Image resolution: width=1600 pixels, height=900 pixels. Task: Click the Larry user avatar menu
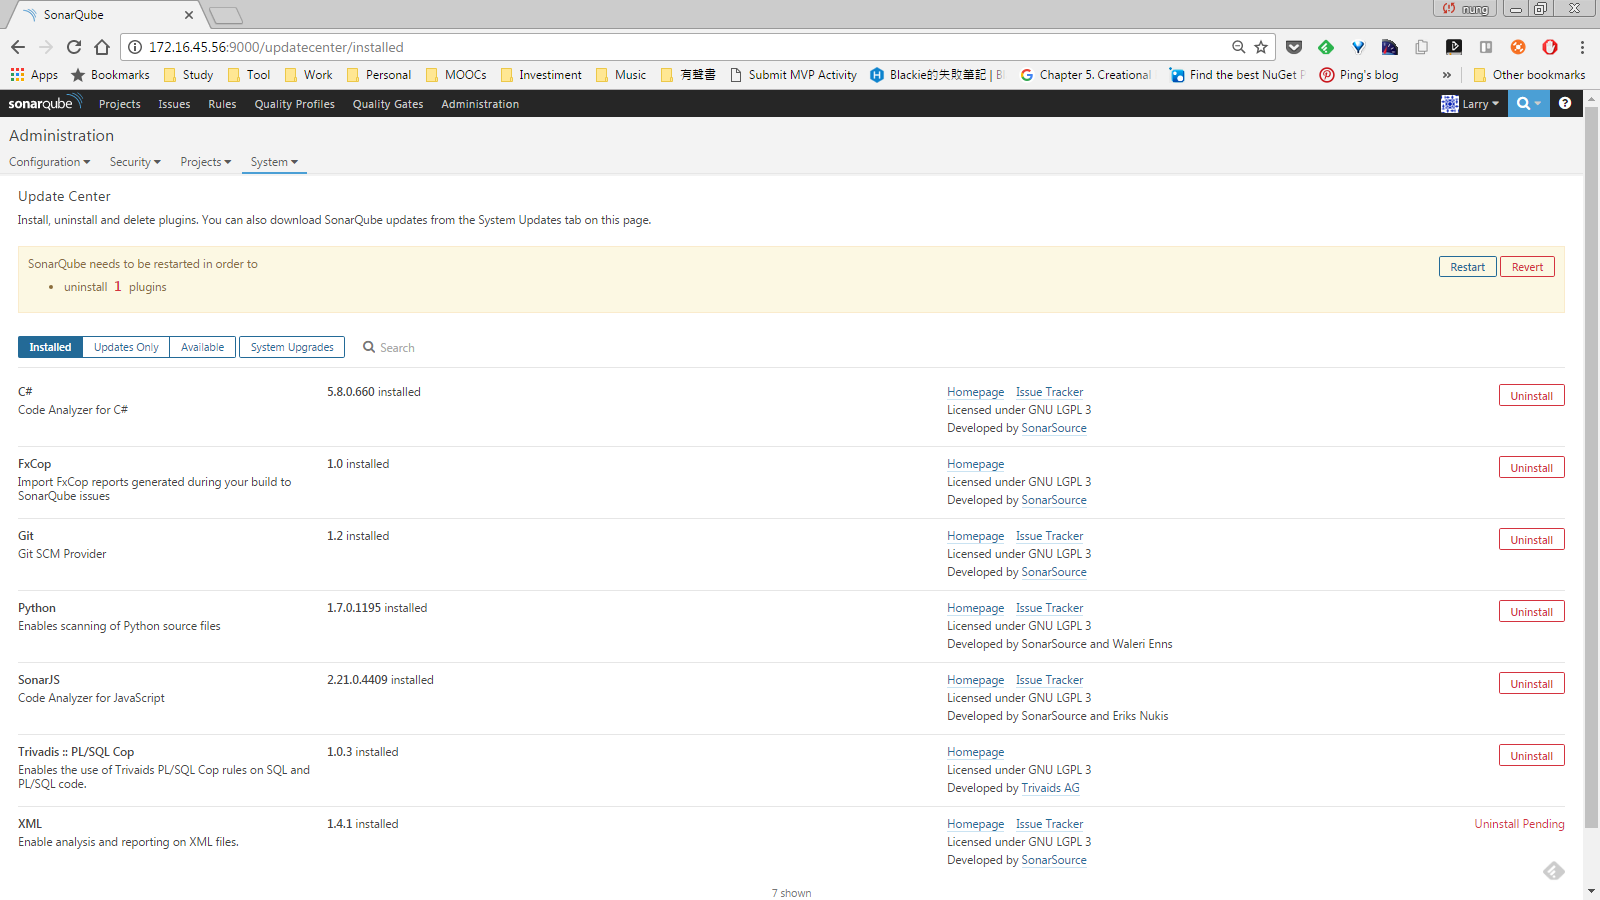click(x=1470, y=103)
